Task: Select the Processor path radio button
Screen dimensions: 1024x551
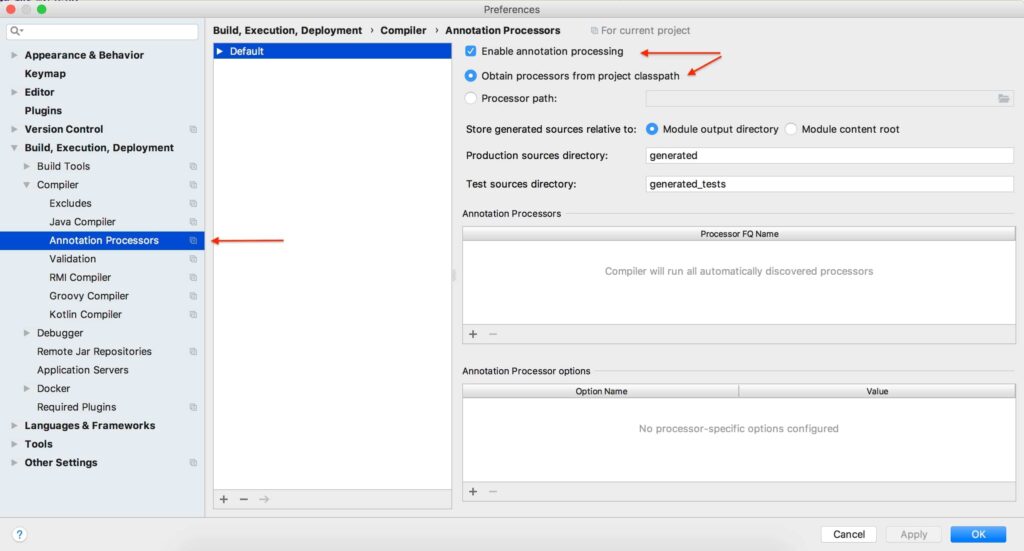Action: 470,98
